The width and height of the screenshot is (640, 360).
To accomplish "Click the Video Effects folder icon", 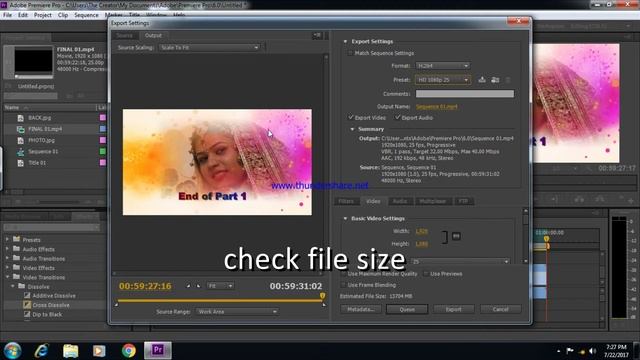I will (16, 267).
